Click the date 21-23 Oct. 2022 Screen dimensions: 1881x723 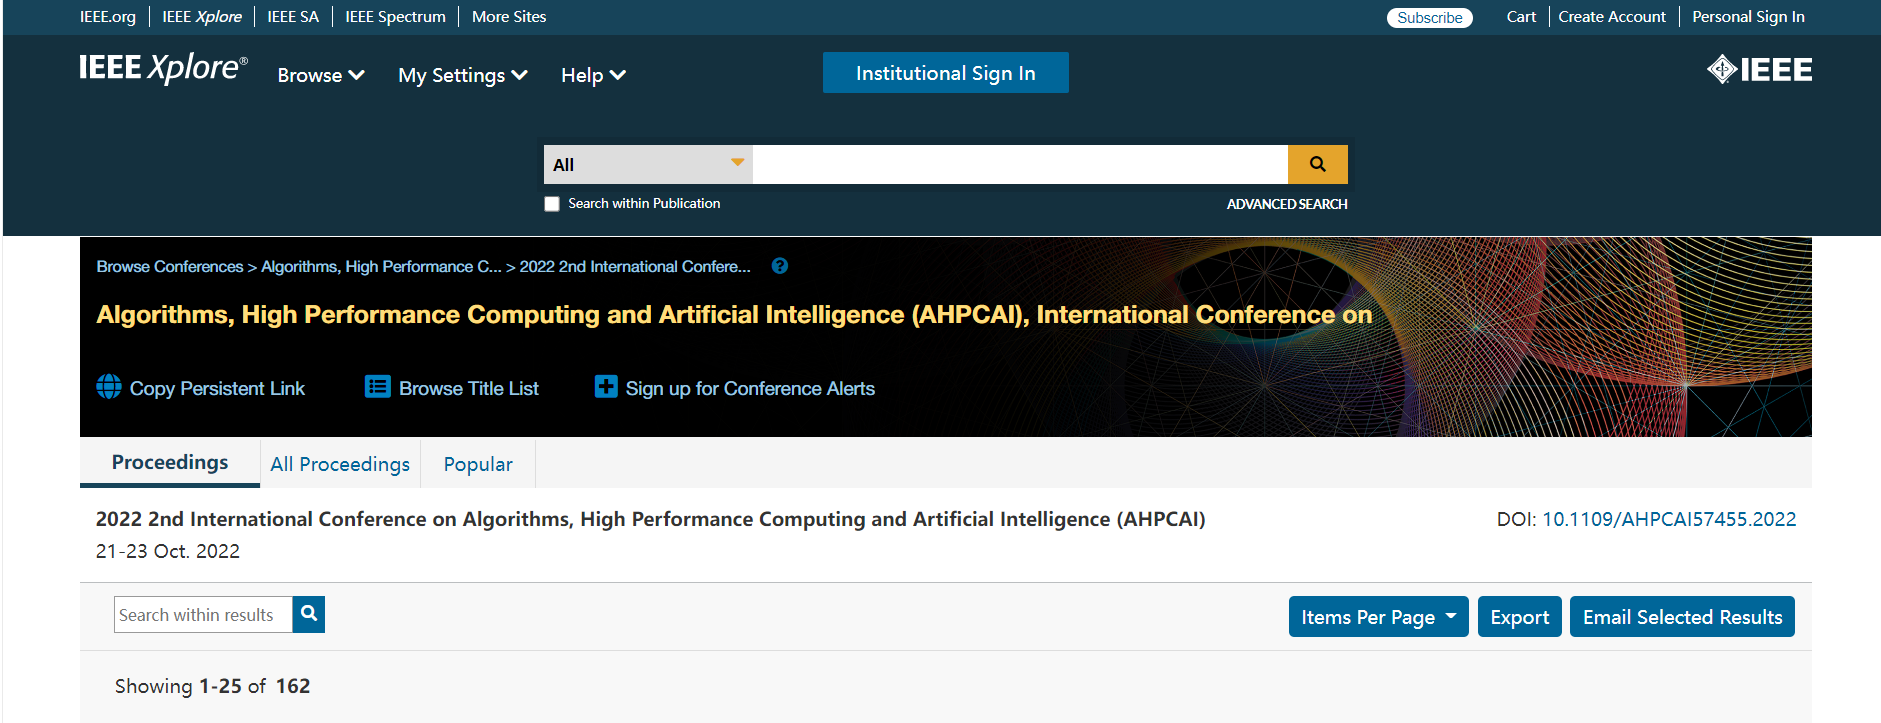click(x=168, y=551)
